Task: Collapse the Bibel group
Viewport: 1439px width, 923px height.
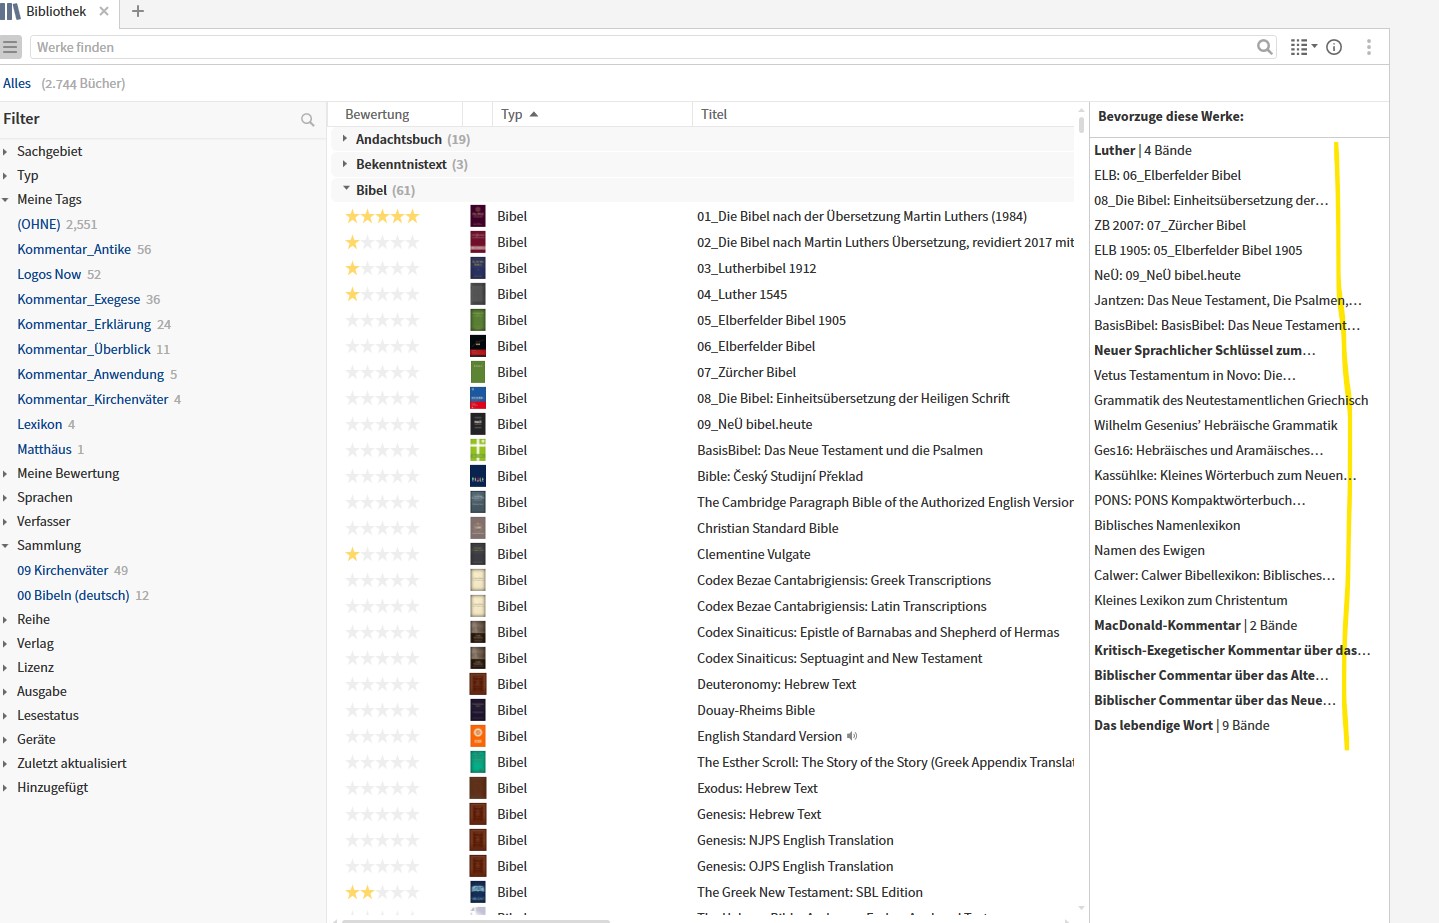Action: pos(346,189)
